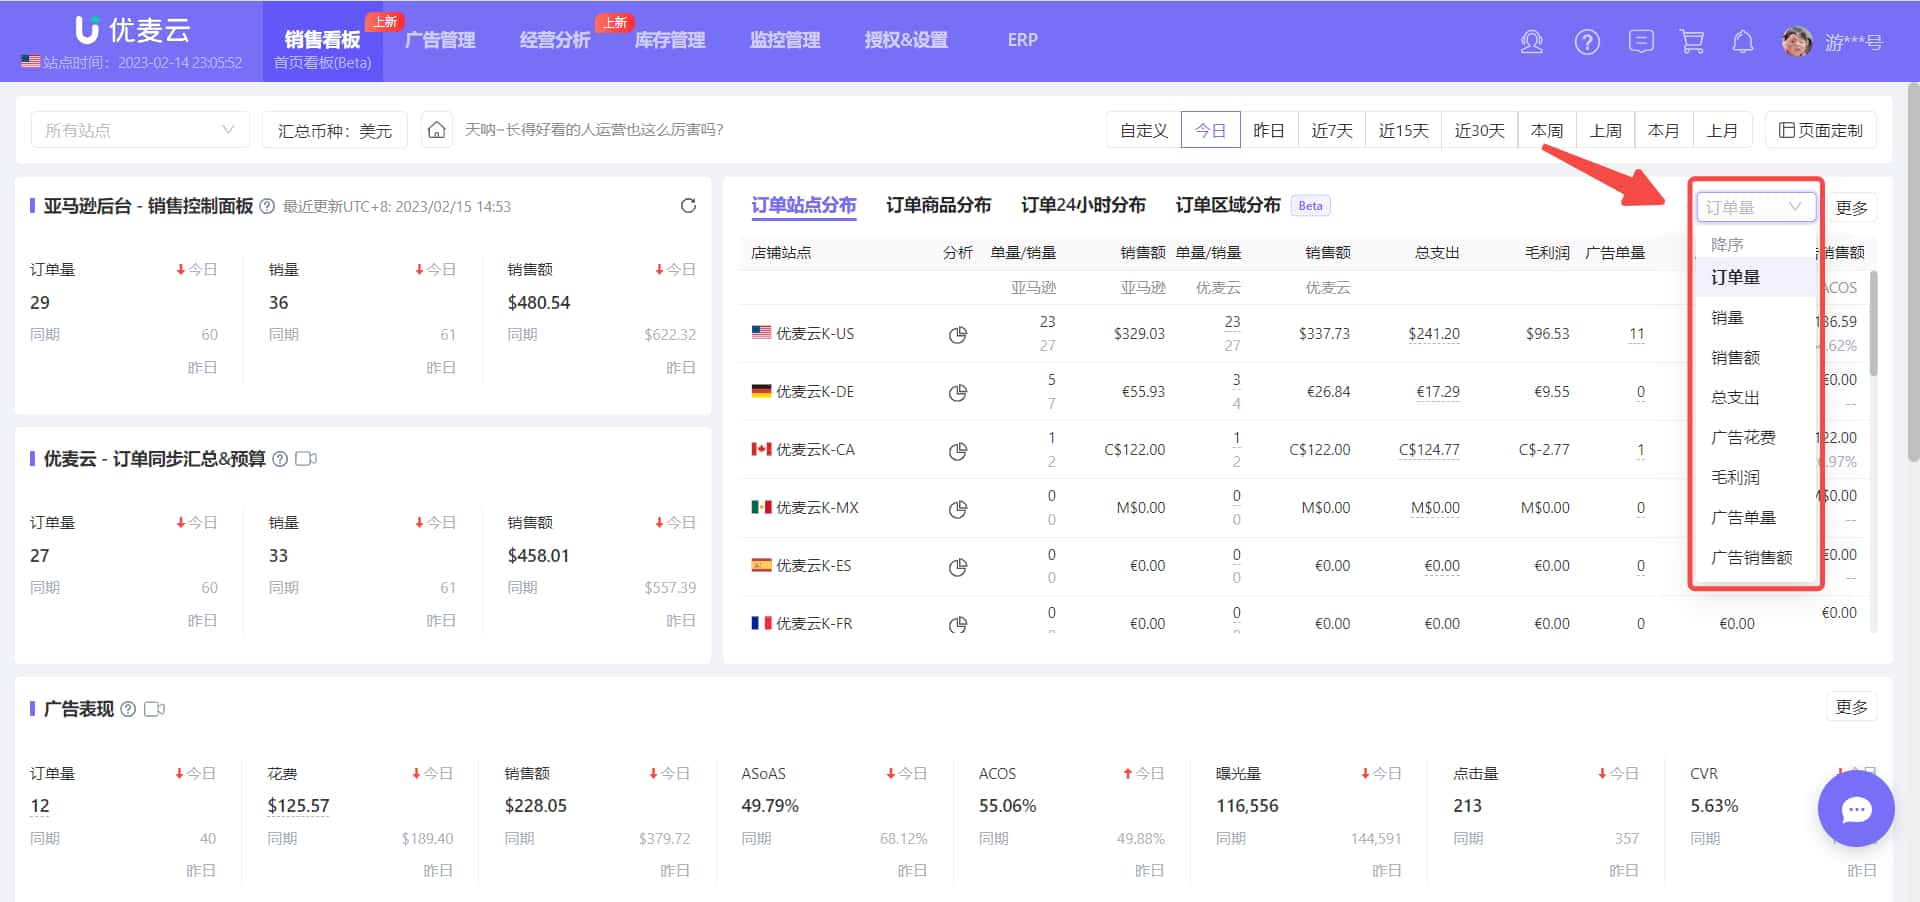
Task: Click the announcement text 天呐~长得好看的人
Action: tap(594, 130)
